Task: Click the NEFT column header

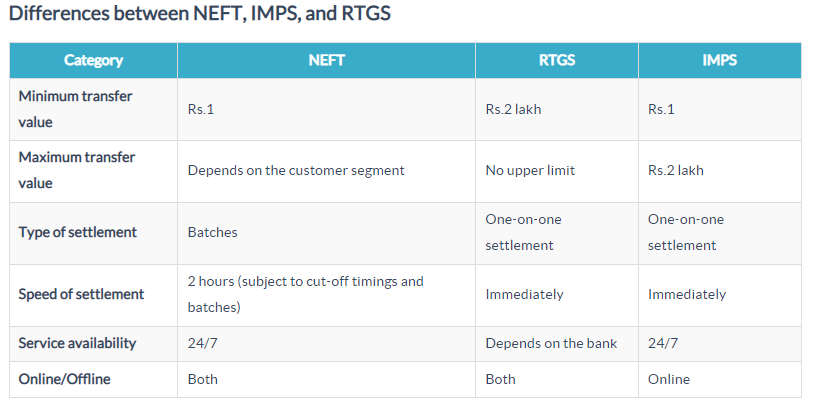Action: (326, 60)
